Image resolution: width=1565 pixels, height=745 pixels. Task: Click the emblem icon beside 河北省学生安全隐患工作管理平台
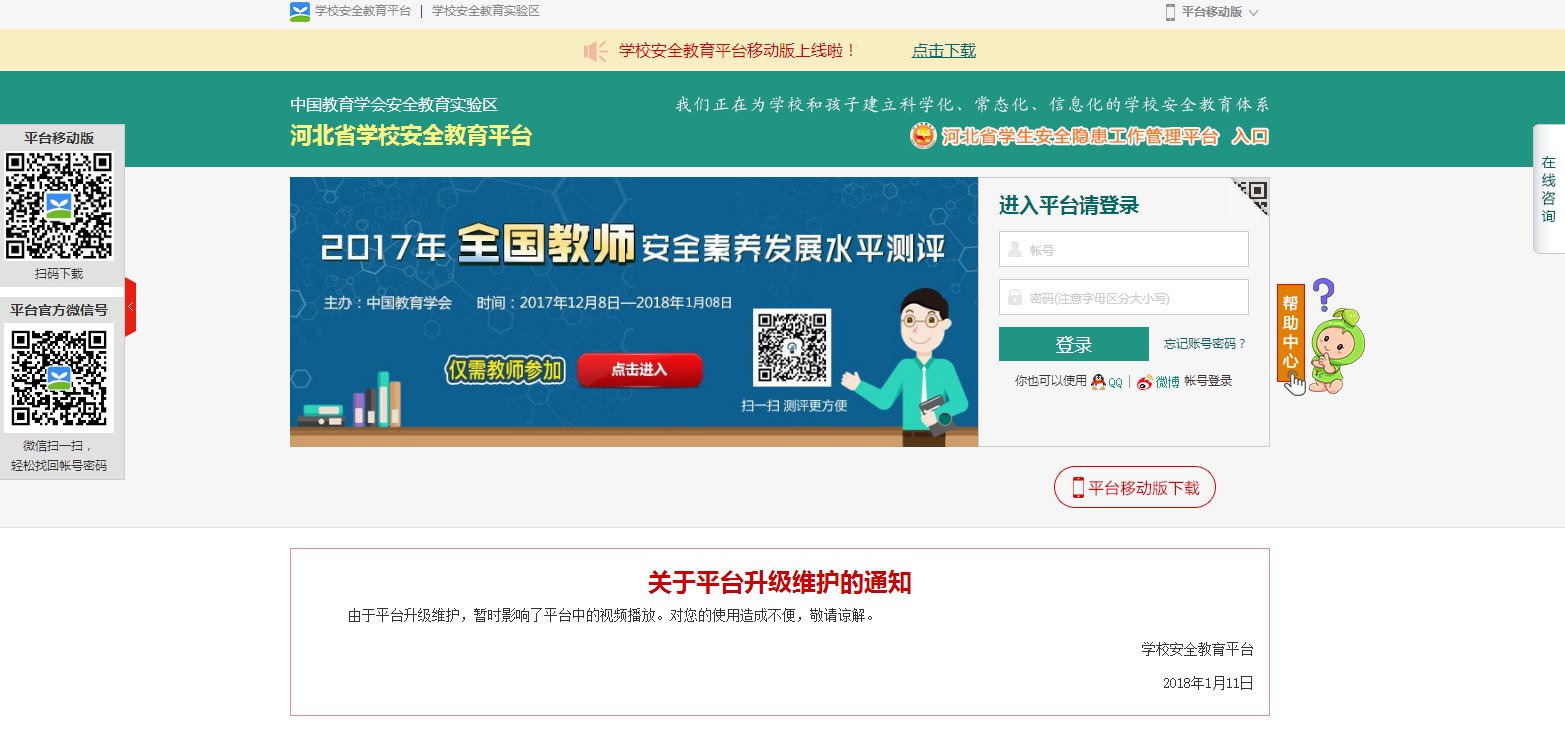click(x=924, y=135)
